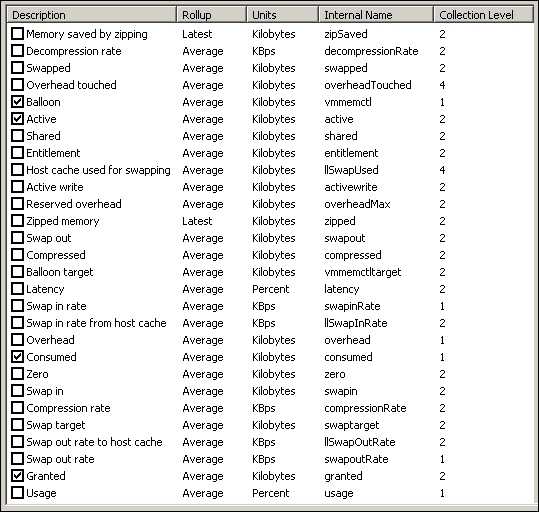This screenshot has height=512, width=539.
Task: Sort by the Collection Level column header
Action: point(484,15)
